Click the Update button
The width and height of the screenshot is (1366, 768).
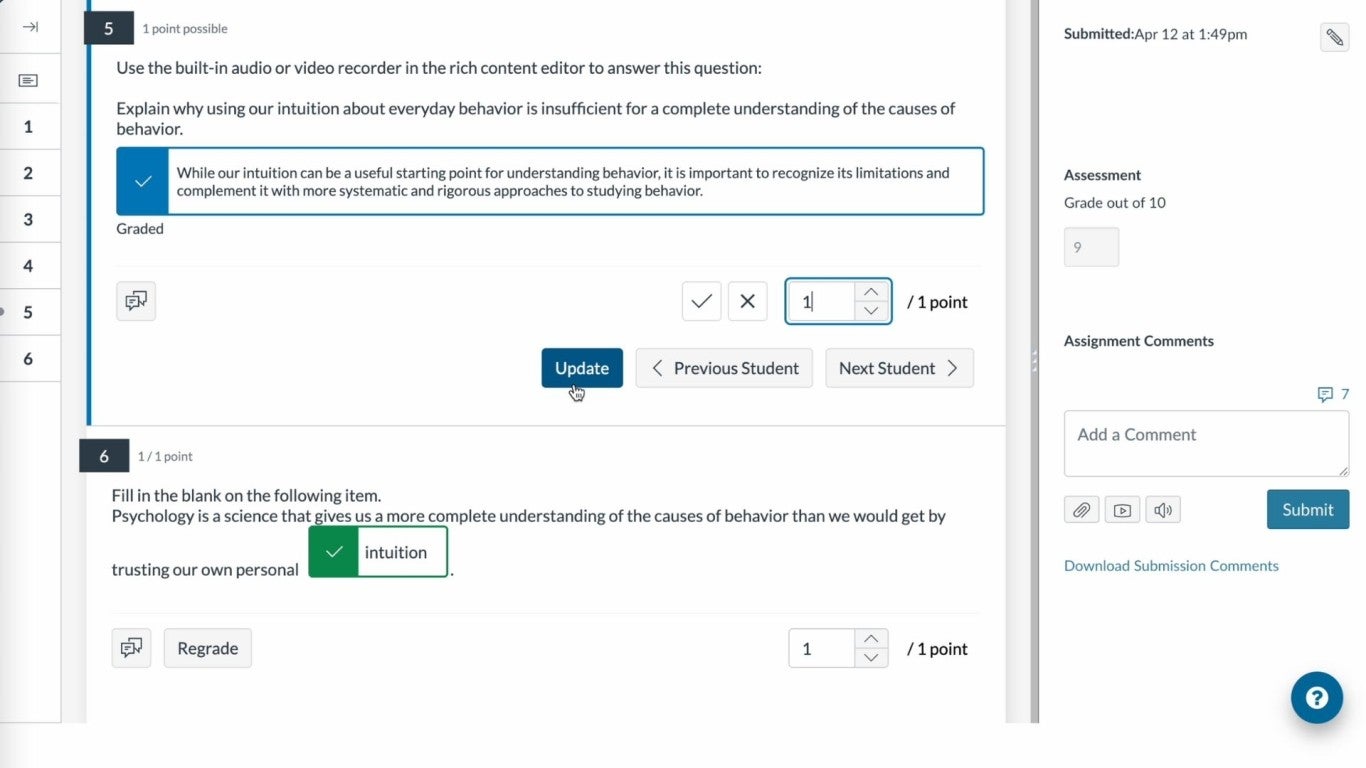tap(581, 368)
